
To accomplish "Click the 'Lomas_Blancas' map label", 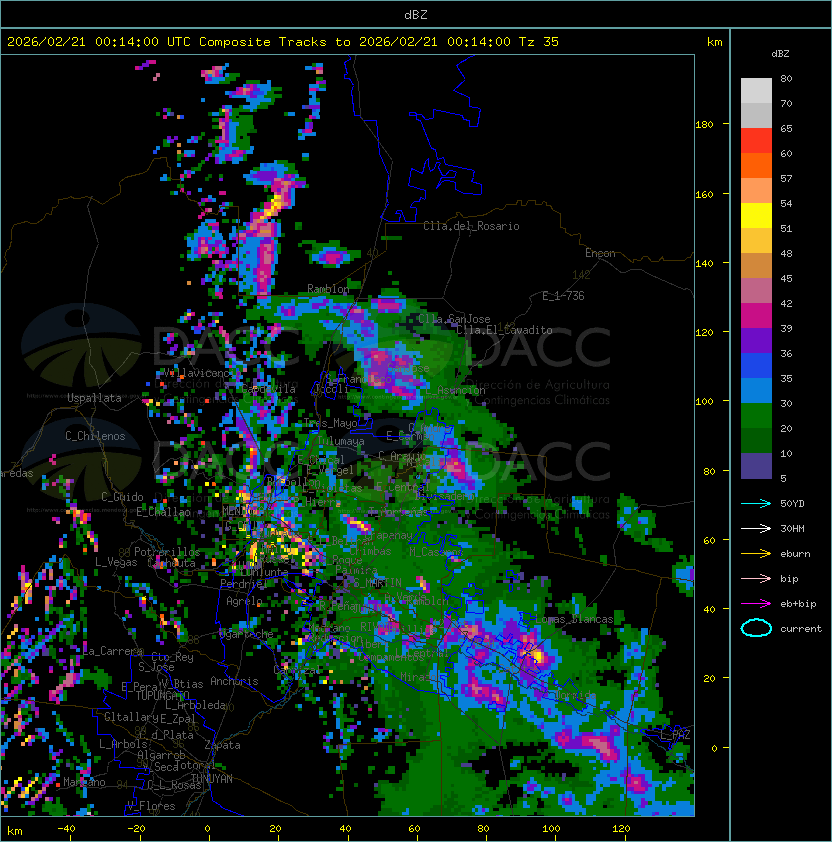I will [x=574, y=619].
